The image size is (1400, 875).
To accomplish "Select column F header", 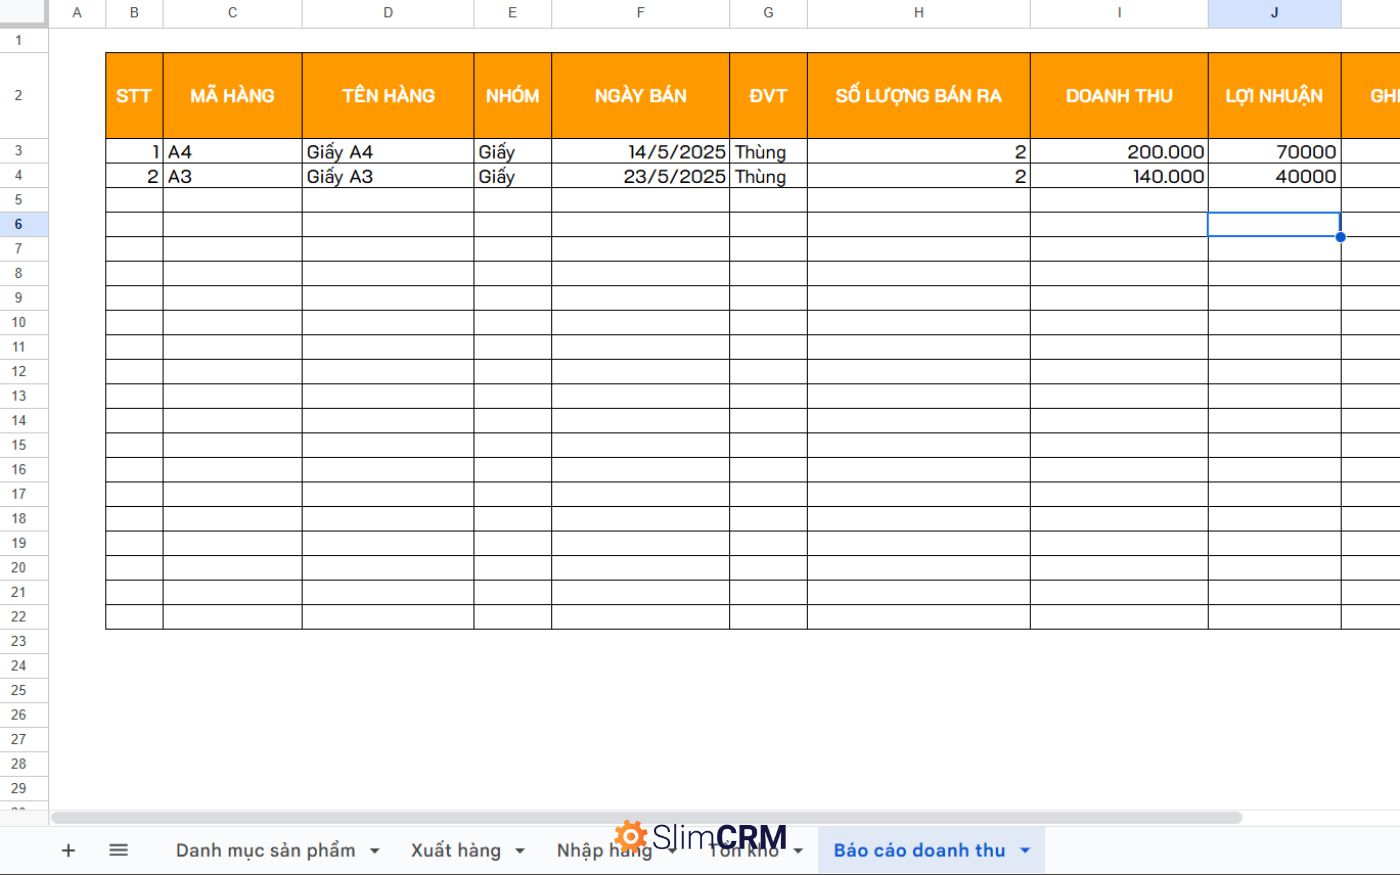I will 640,13.
